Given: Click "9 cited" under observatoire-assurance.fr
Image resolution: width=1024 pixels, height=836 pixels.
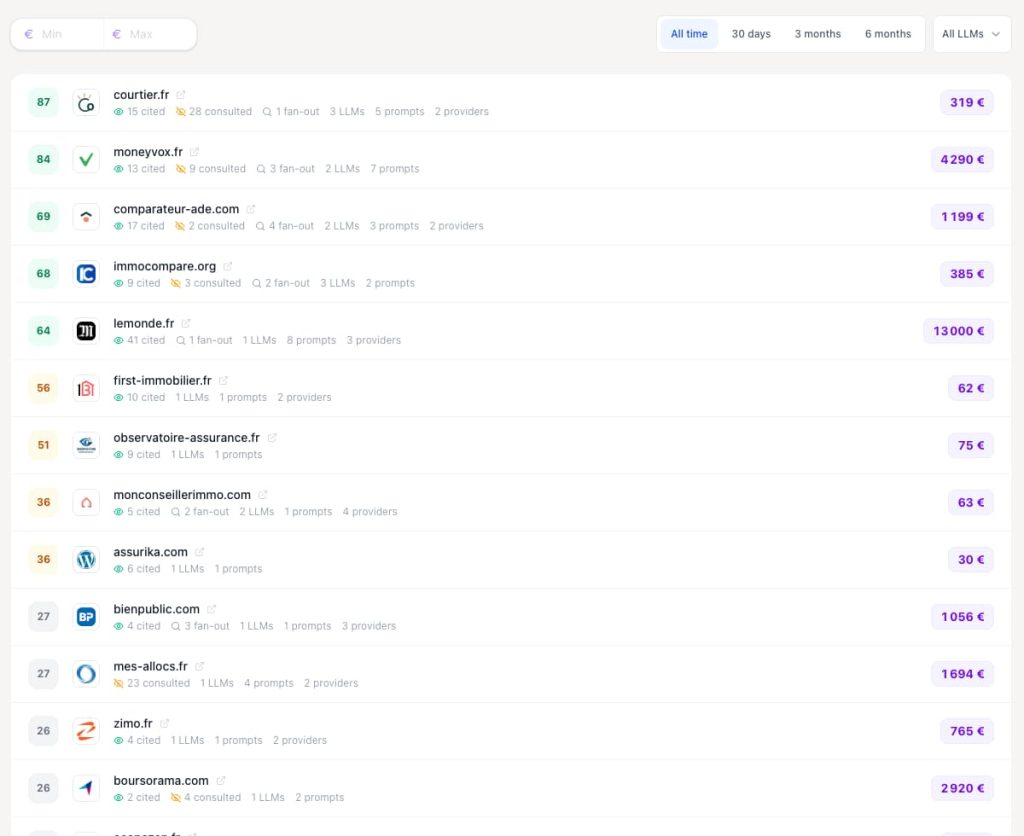Looking at the screenshot, I should 137,455.
